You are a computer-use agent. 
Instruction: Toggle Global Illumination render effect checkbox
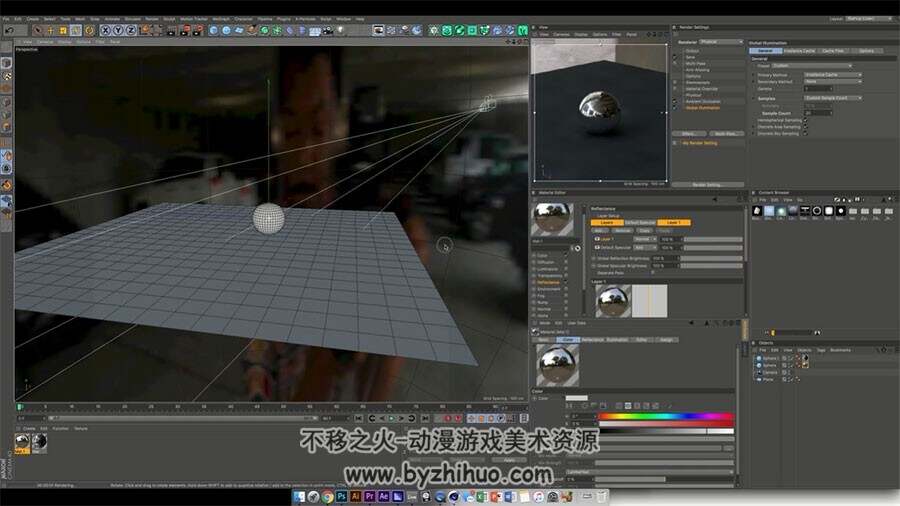tap(675, 108)
